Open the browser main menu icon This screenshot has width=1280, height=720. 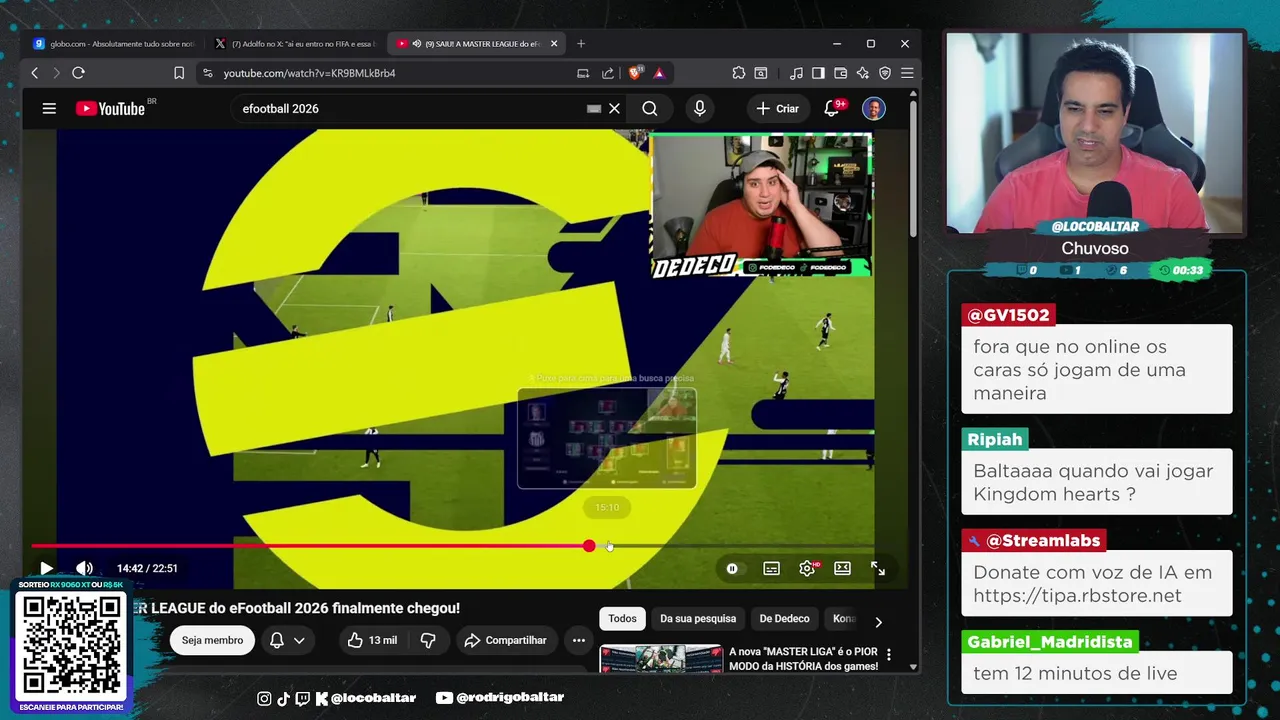907,73
